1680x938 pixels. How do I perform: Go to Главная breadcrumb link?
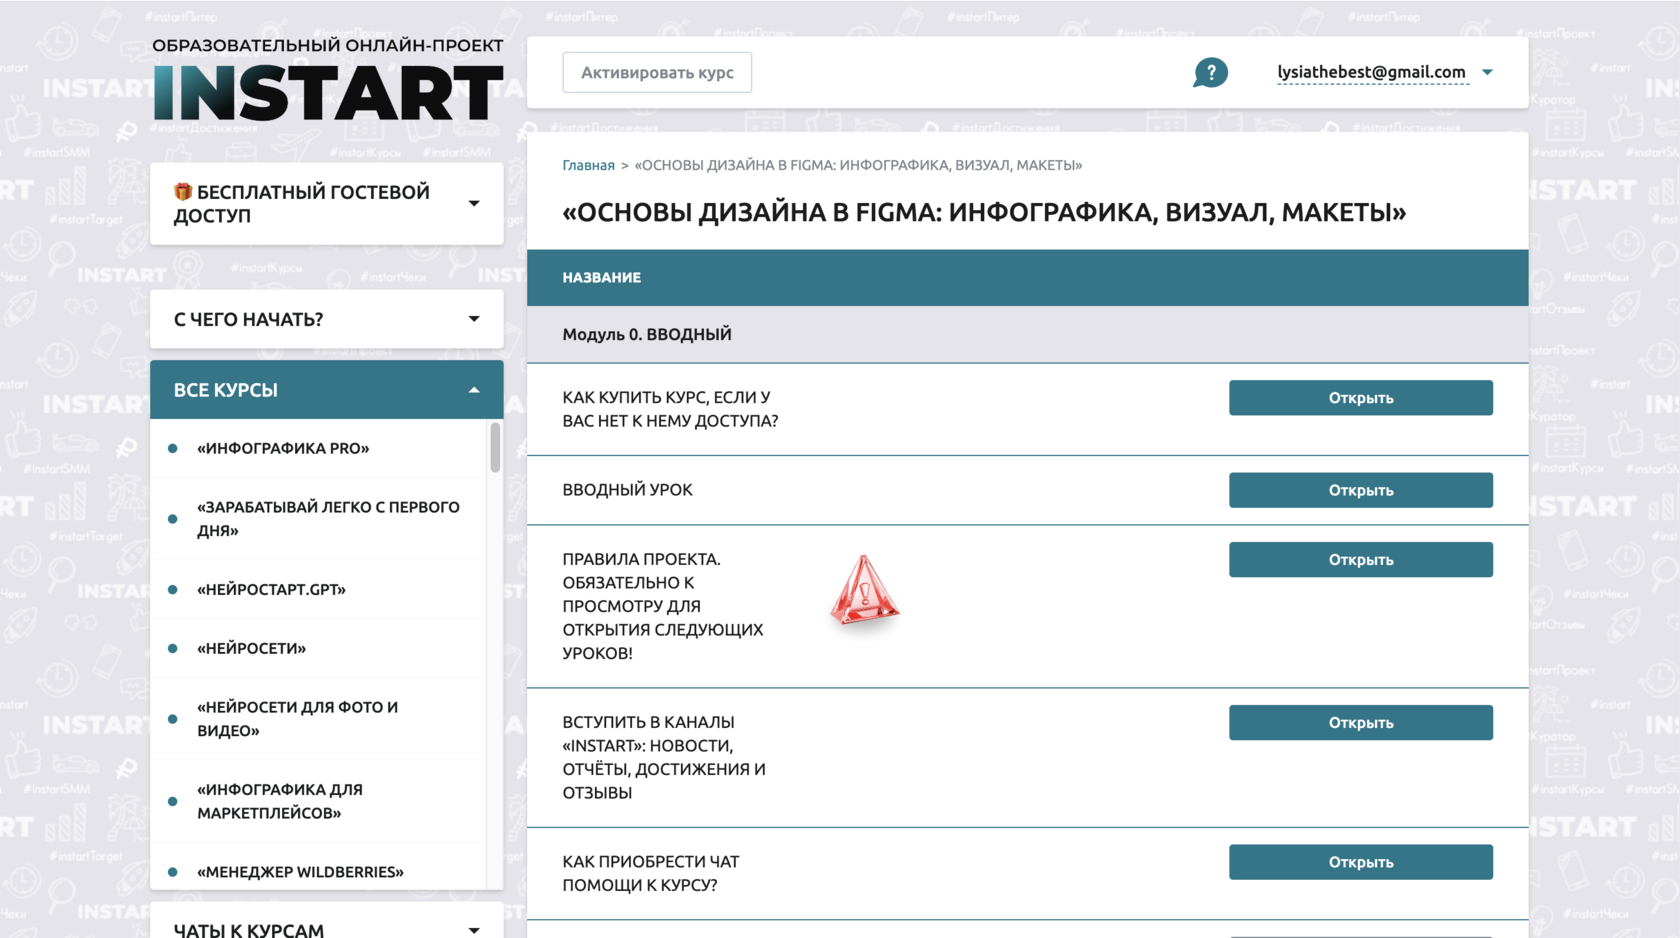(x=588, y=165)
